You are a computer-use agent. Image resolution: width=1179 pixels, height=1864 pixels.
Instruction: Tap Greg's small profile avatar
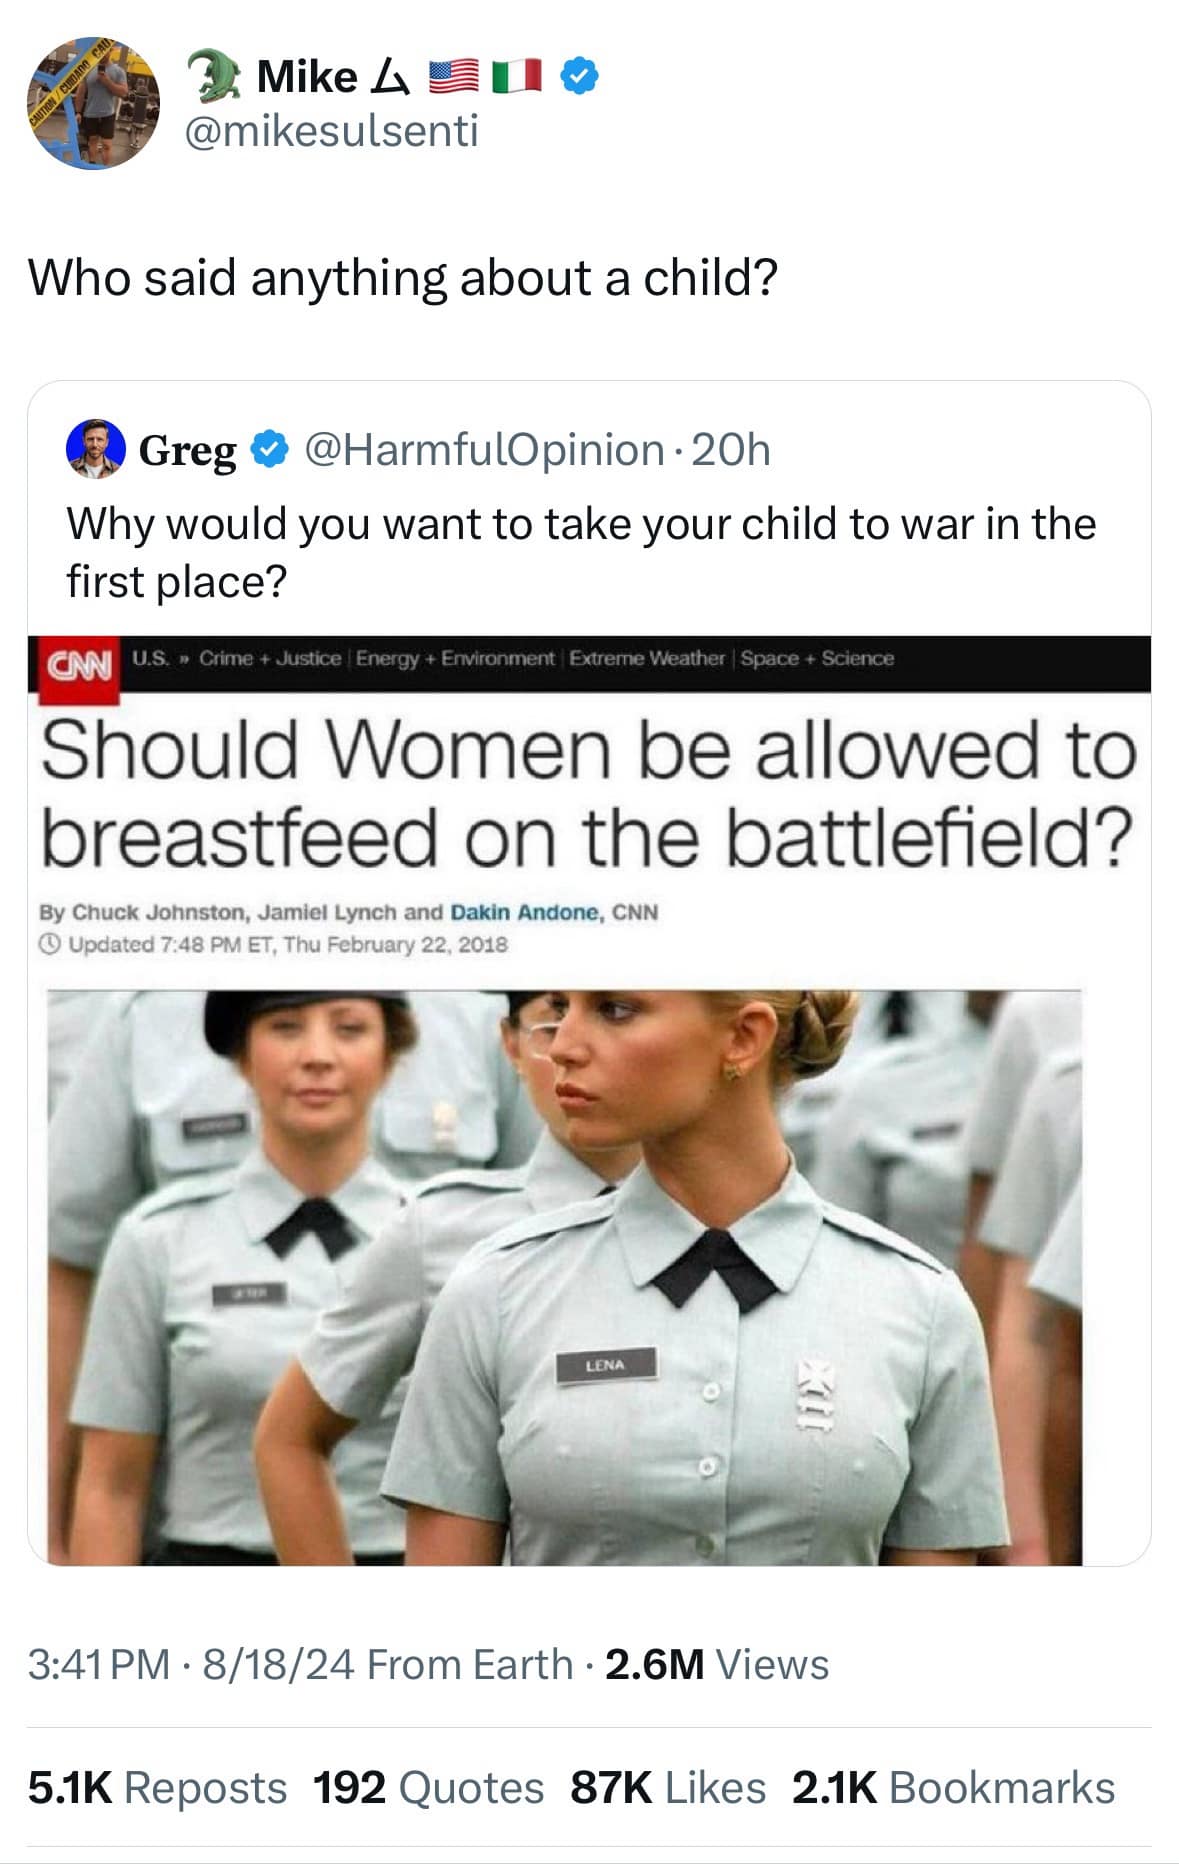tap(95, 449)
